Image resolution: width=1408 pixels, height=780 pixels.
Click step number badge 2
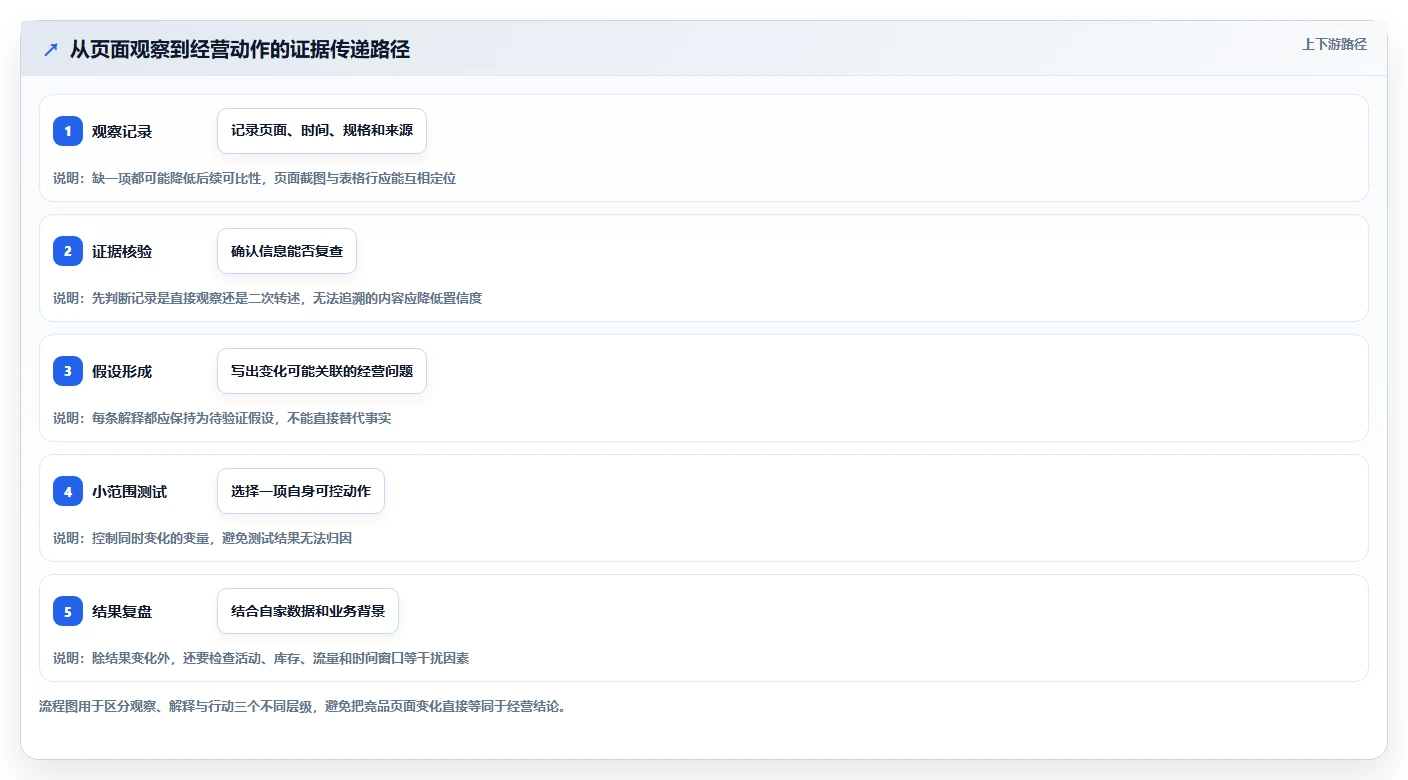(x=68, y=251)
